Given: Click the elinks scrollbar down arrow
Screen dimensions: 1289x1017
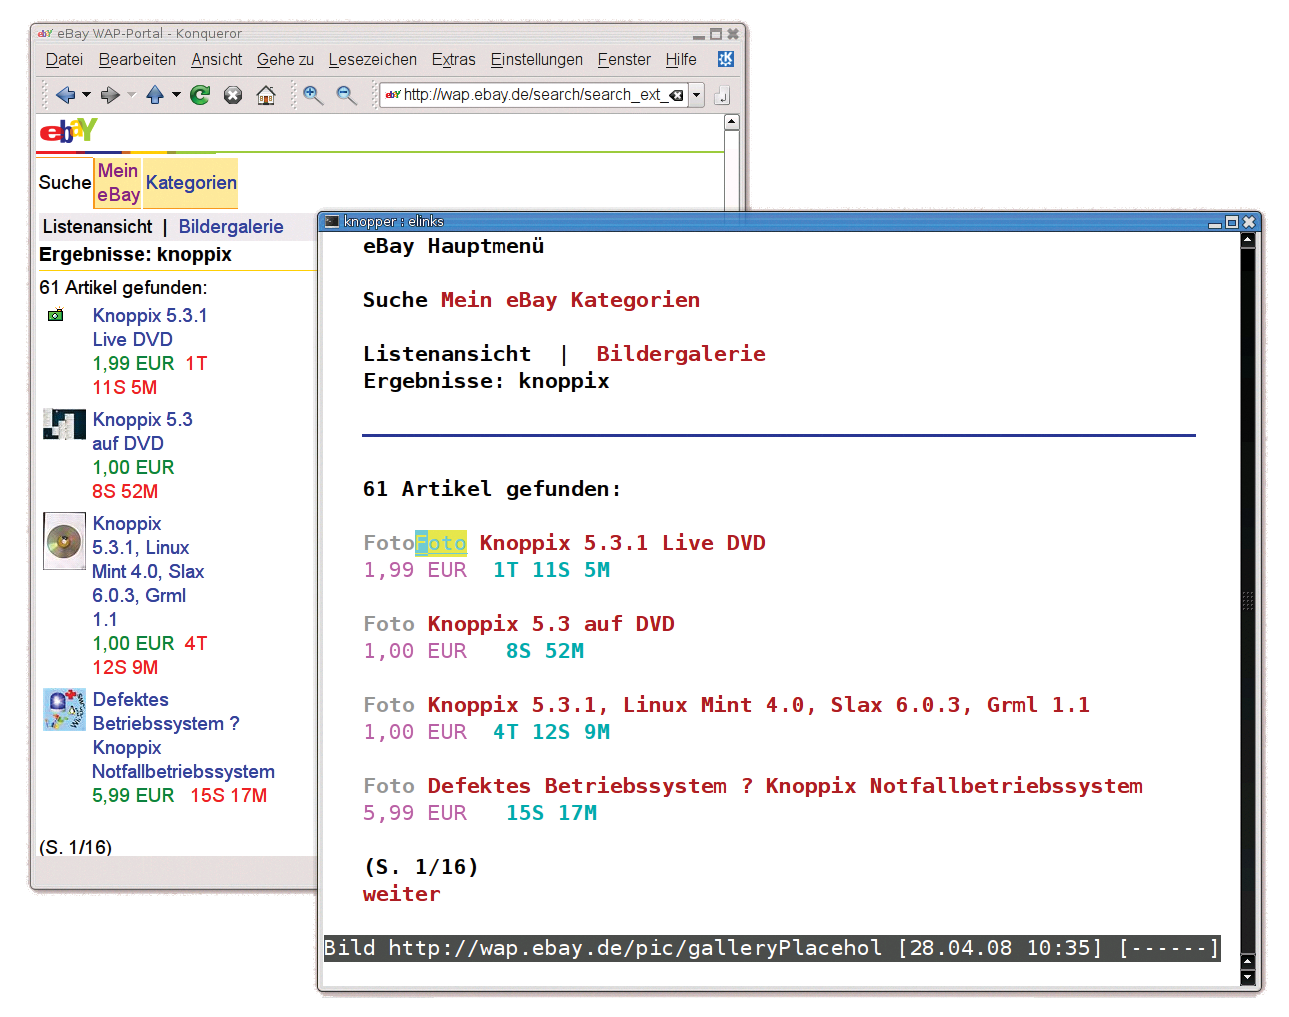Looking at the screenshot, I should pos(1247,976).
